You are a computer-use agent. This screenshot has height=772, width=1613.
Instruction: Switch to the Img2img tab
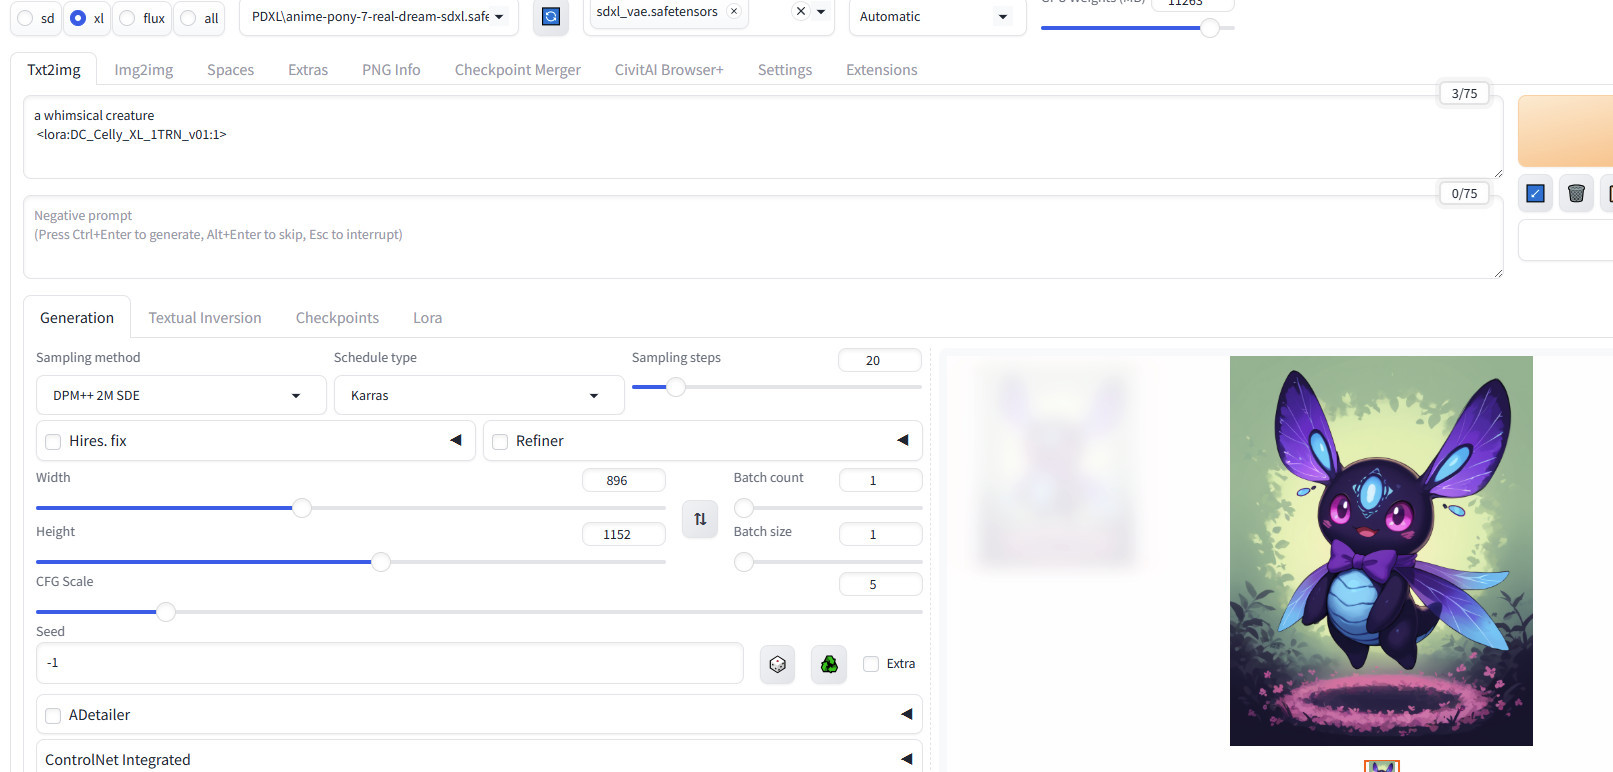pyautogui.click(x=144, y=70)
